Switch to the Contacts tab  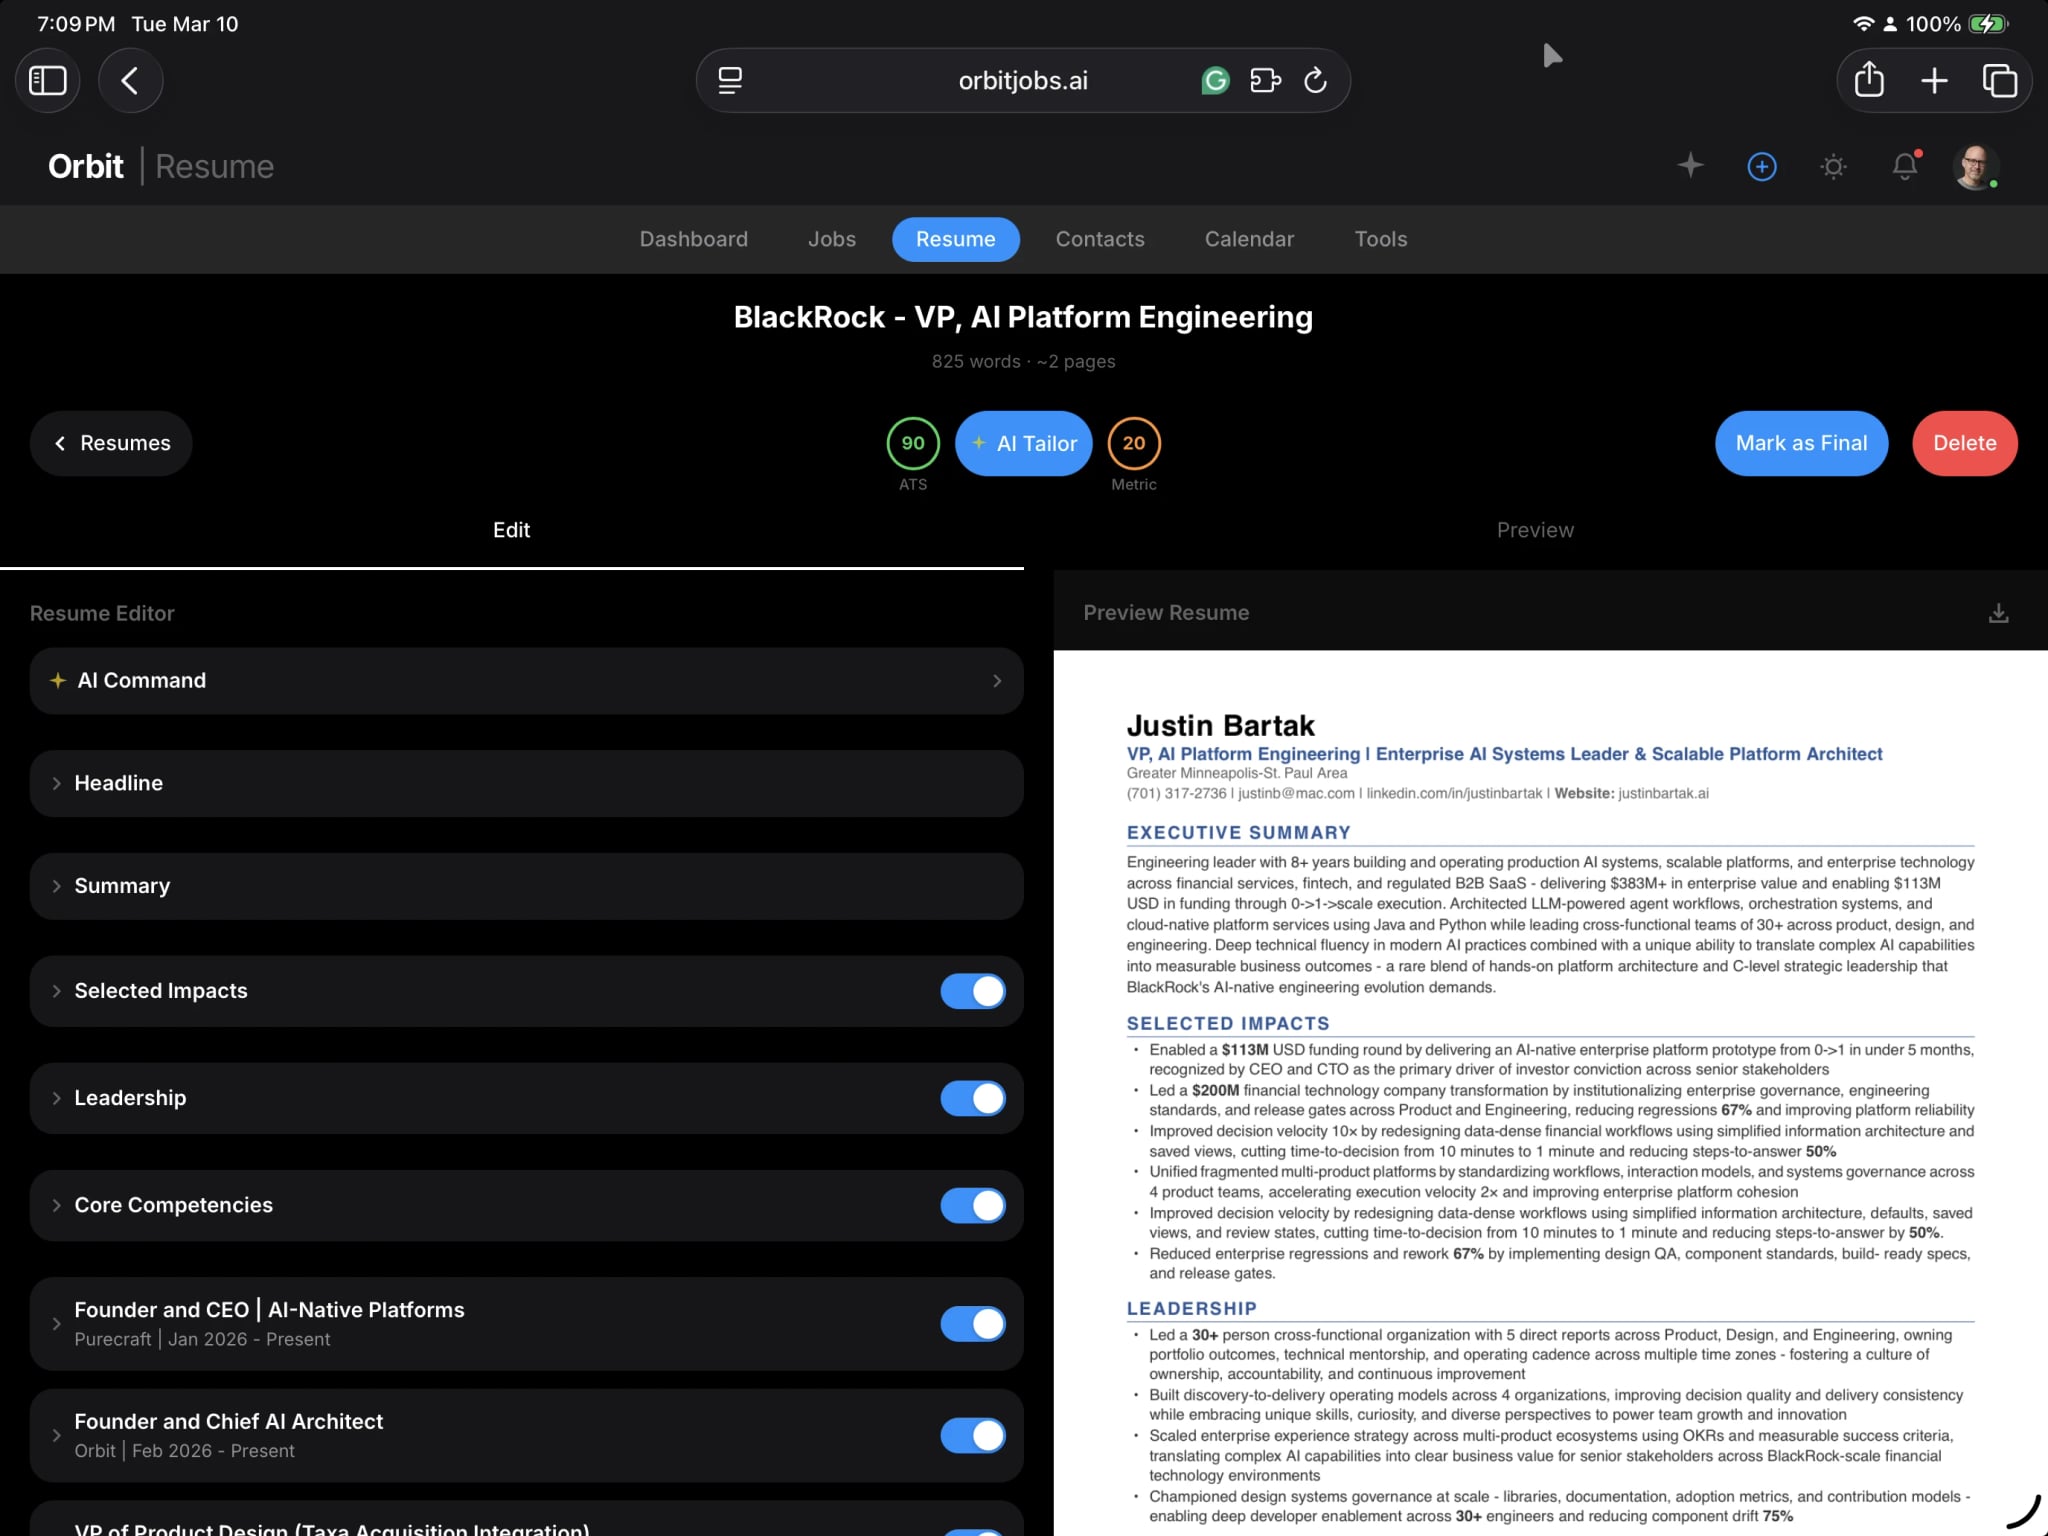[1099, 239]
